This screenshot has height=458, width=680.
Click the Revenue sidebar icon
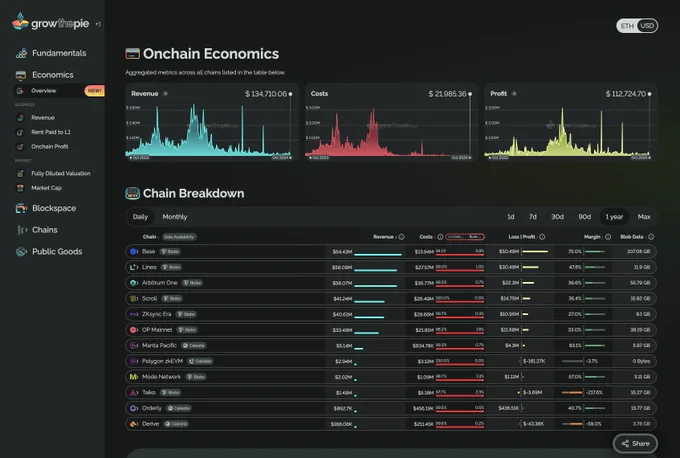point(20,118)
